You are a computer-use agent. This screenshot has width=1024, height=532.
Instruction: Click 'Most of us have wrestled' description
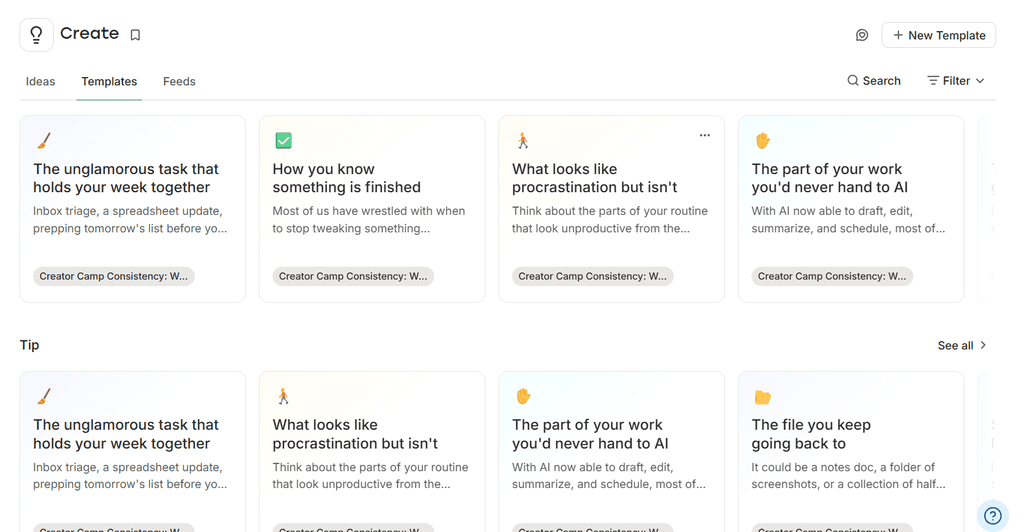[x=369, y=219]
